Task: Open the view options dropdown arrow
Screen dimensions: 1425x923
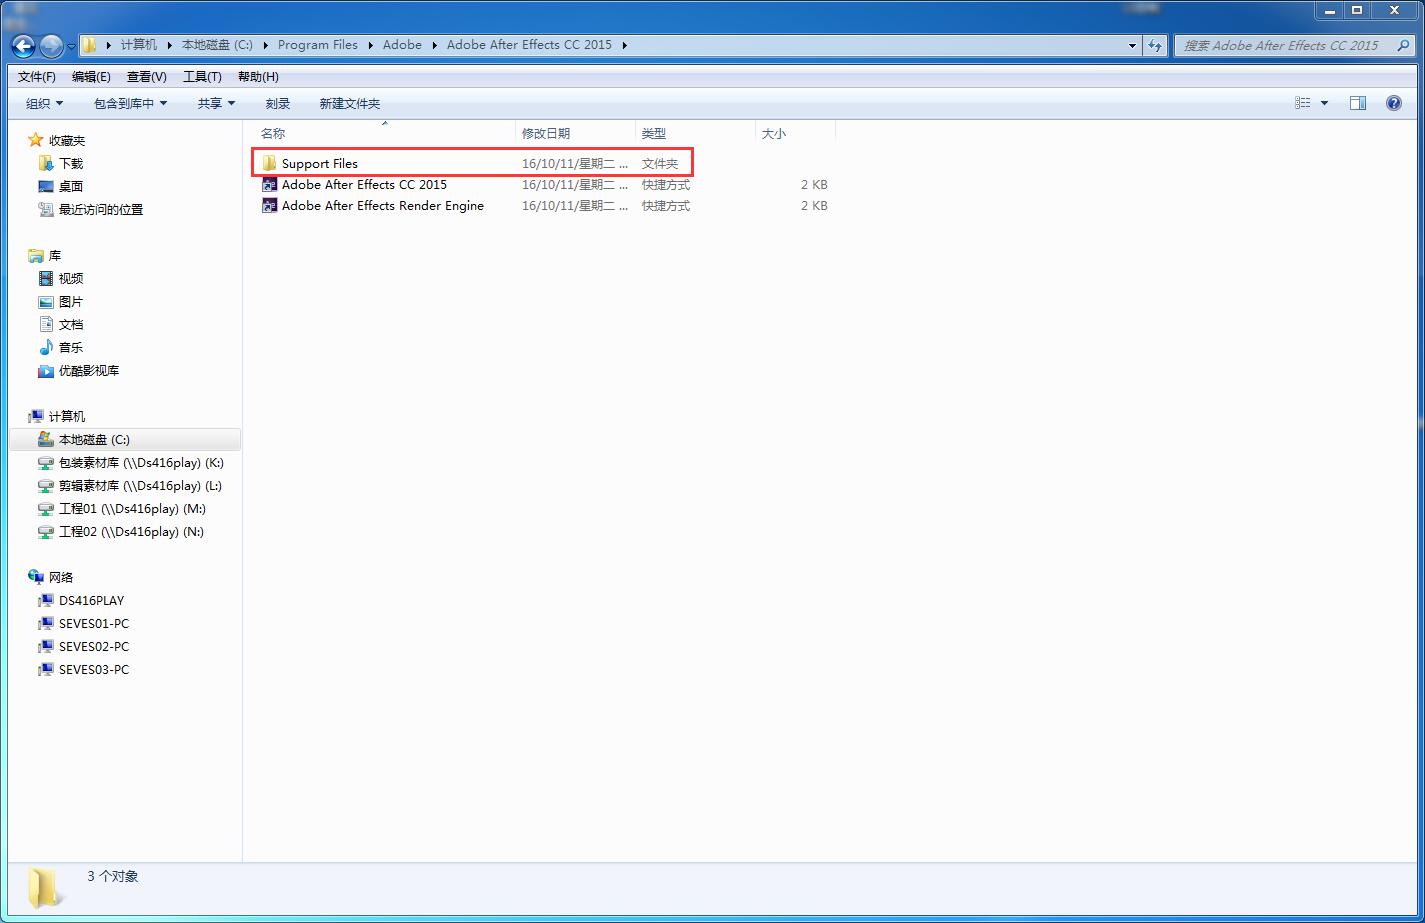Action: (1324, 103)
